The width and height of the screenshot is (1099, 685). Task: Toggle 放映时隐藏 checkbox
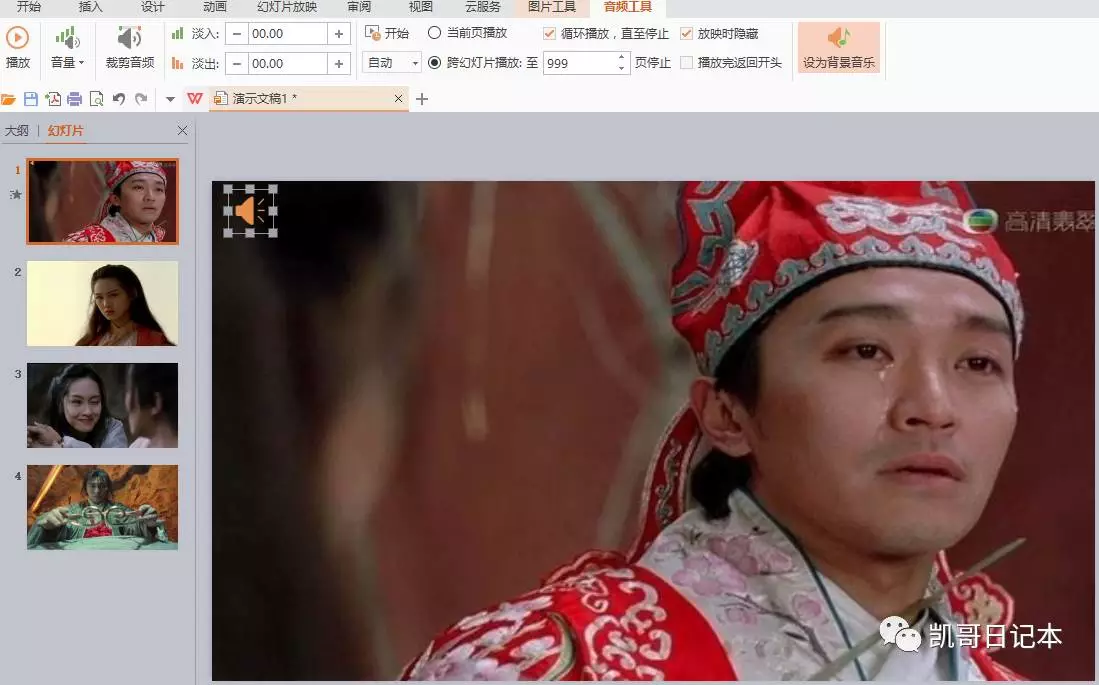pos(686,34)
